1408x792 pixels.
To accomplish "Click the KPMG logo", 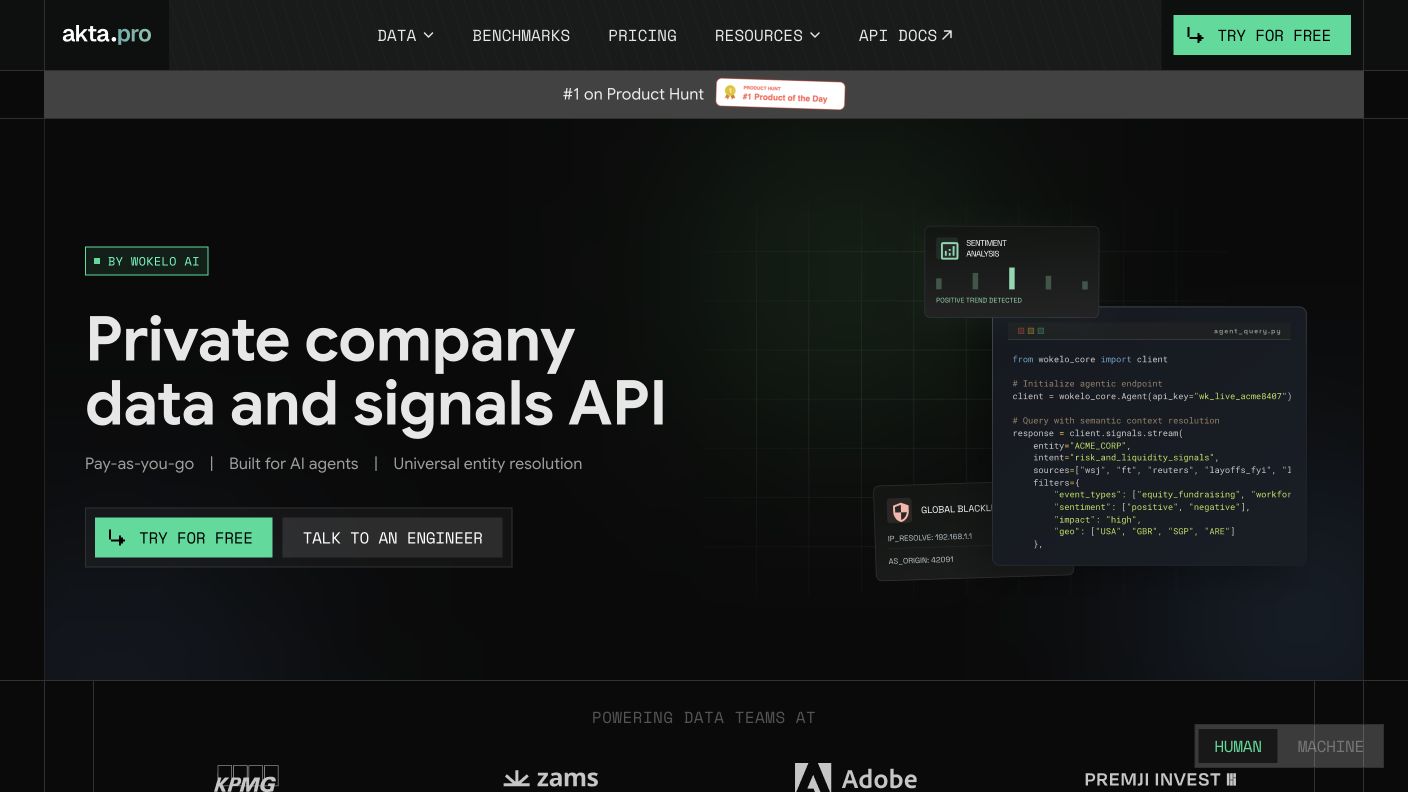I will click(x=246, y=778).
